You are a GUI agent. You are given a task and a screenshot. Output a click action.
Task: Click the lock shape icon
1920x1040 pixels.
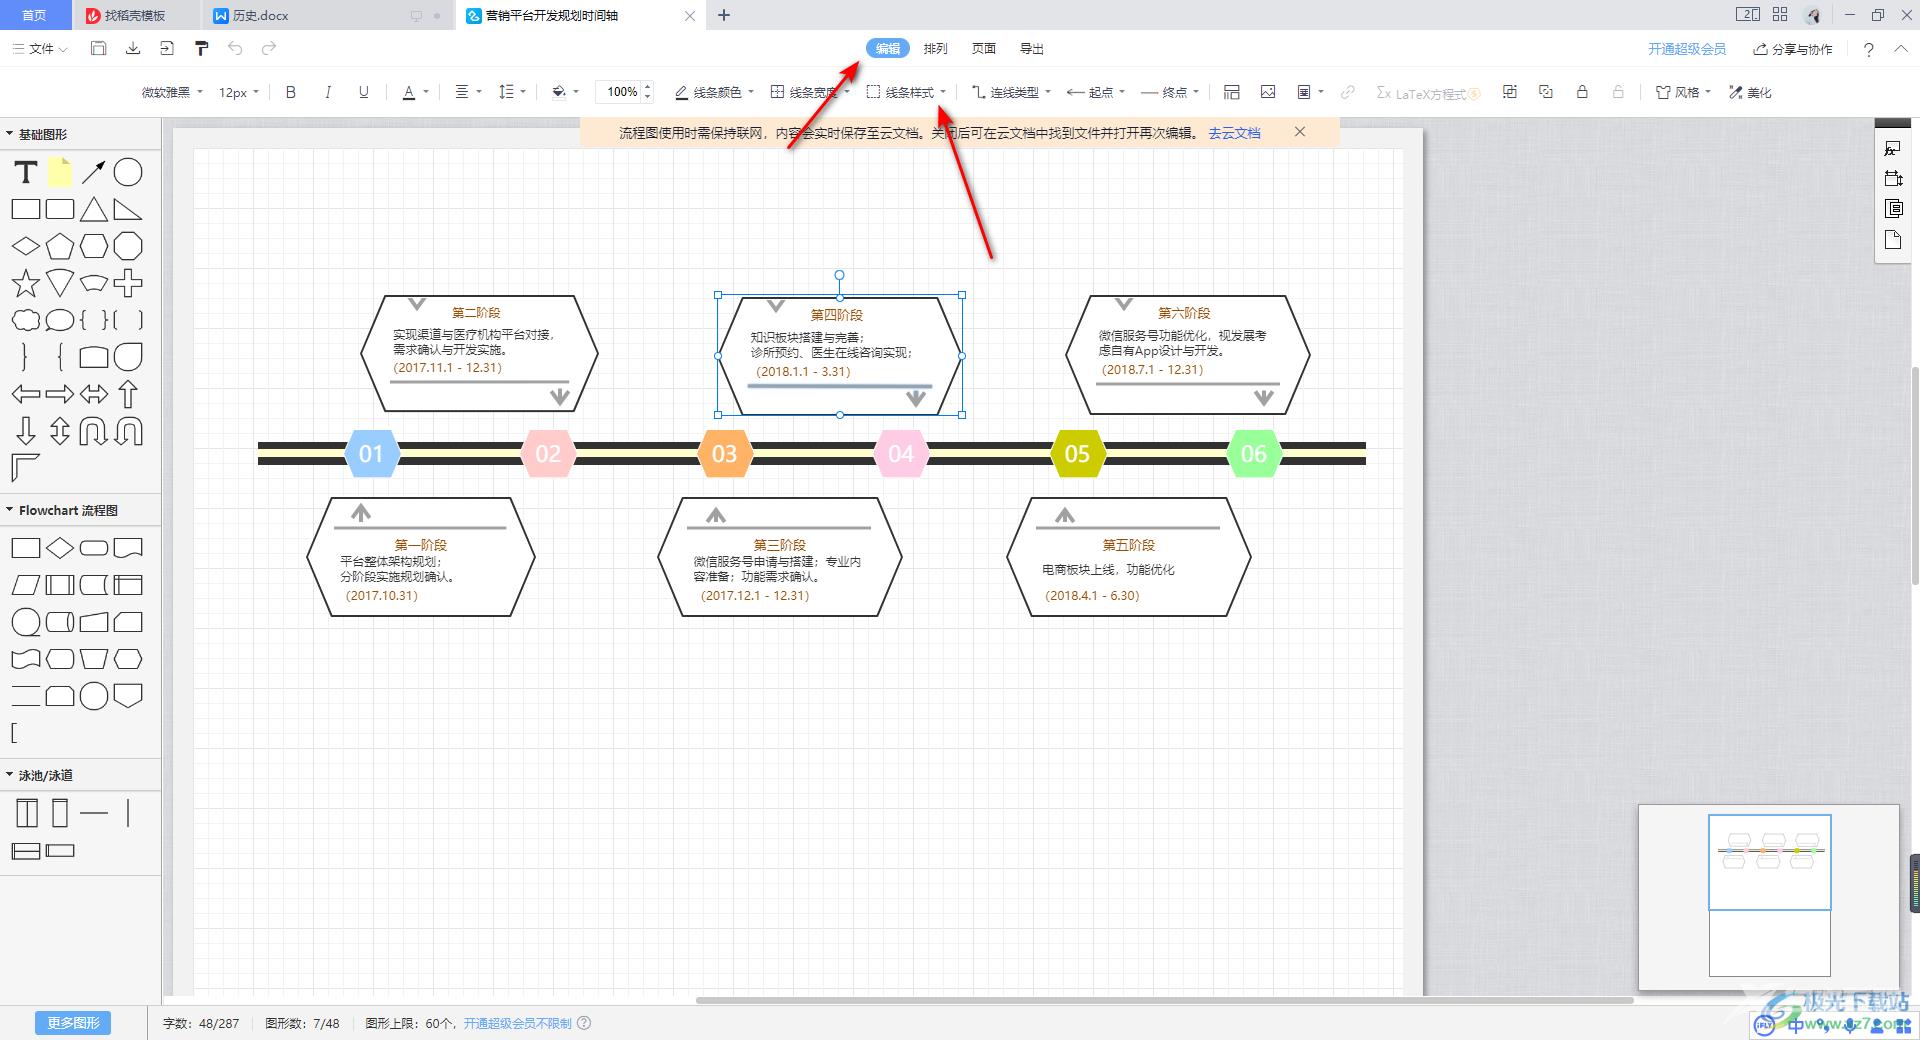click(1582, 92)
